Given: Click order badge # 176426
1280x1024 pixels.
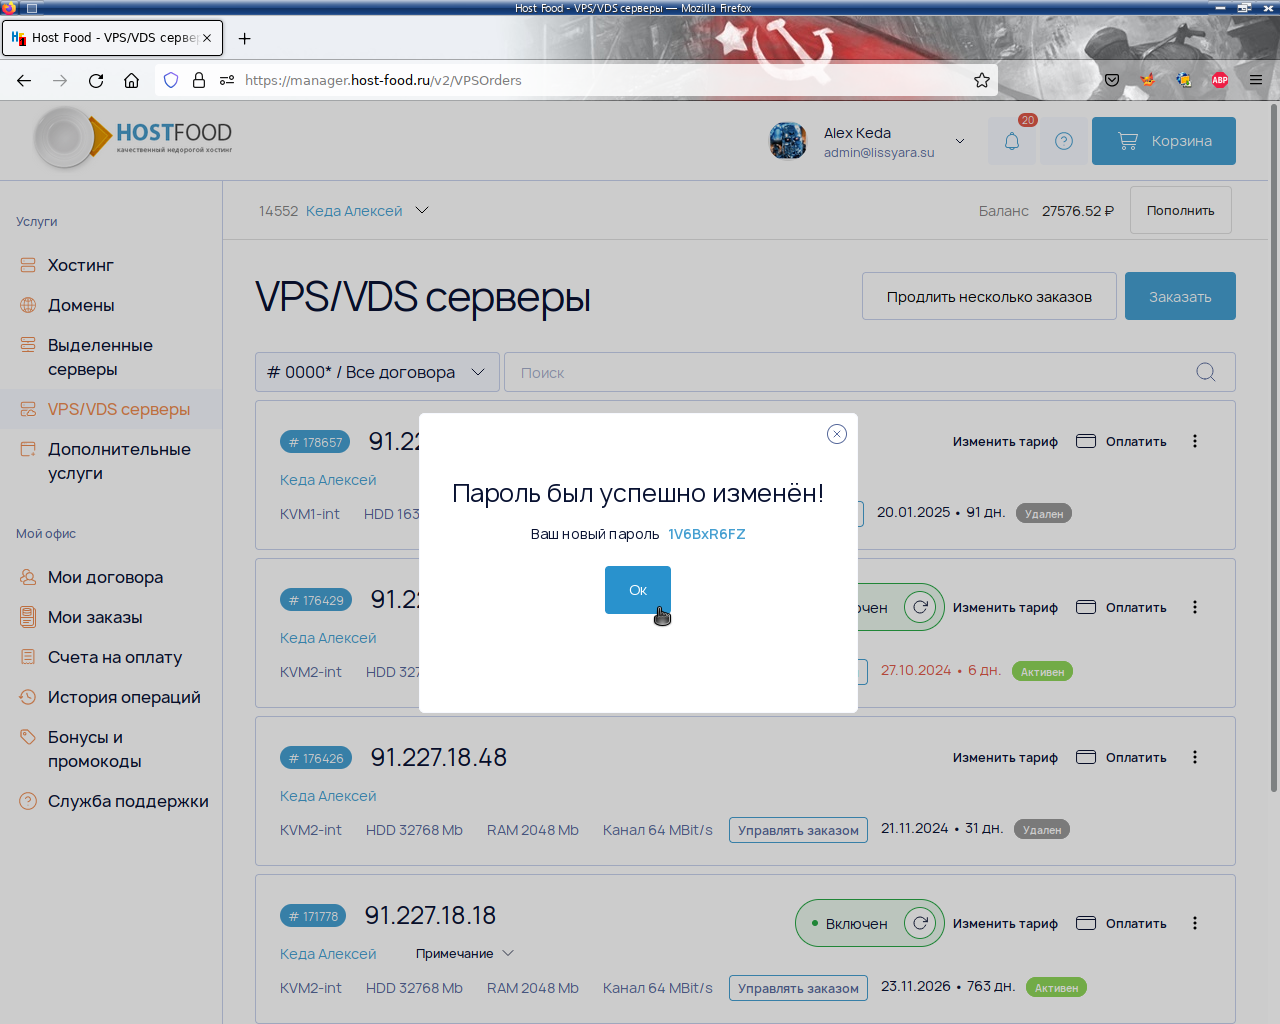Looking at the screenshot, I should 316,758.
